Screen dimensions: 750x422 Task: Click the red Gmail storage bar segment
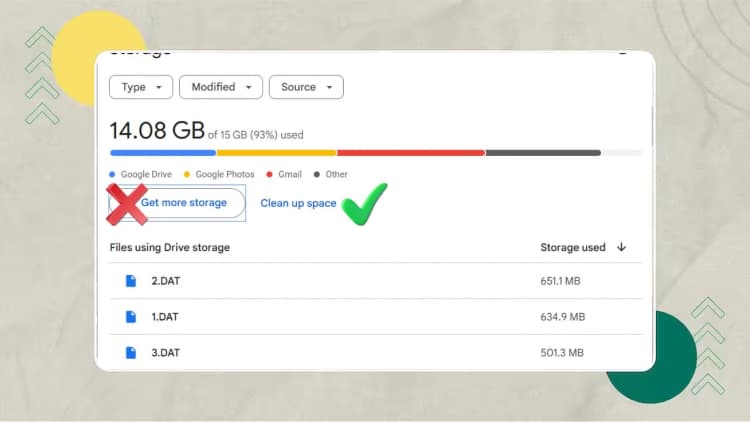pos(410,153)
